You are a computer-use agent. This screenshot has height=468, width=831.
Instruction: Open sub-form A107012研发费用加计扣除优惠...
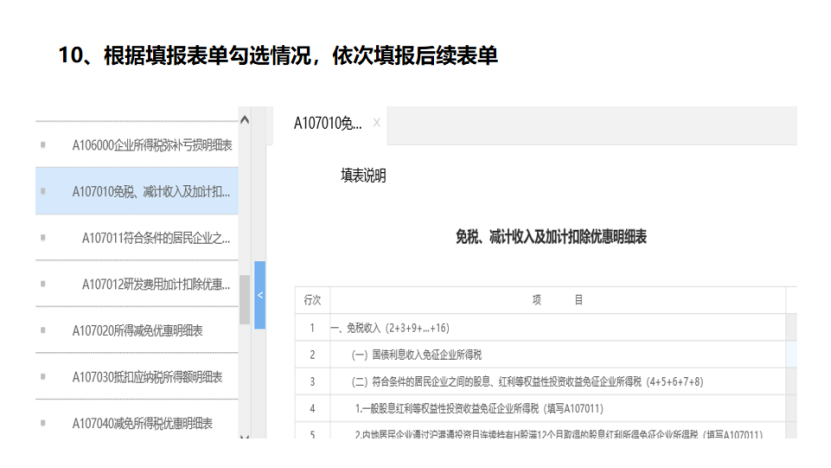tap(157, 284)
